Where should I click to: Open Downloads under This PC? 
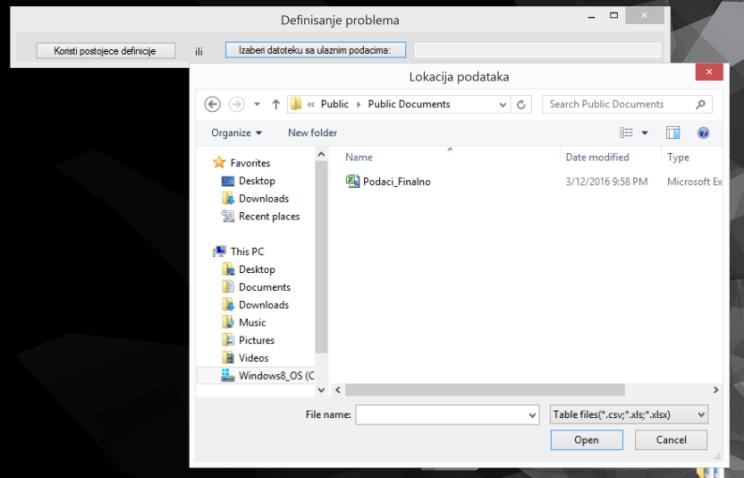tap(263, 305)
